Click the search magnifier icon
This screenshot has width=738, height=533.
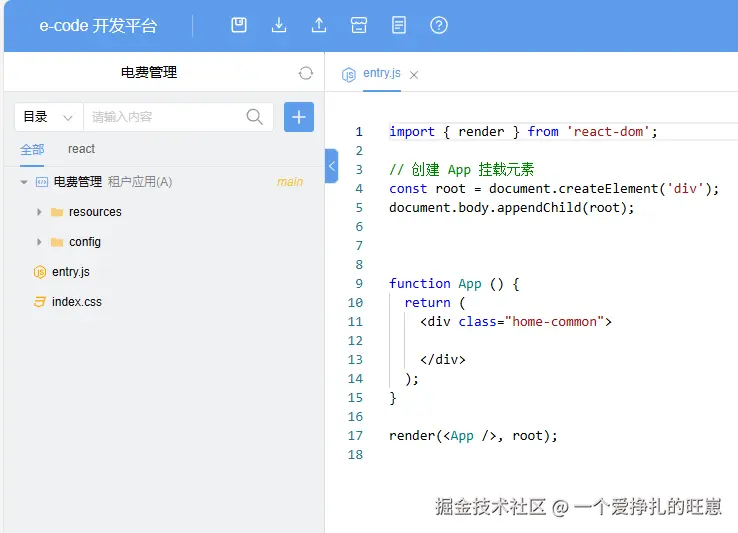click(255, 117)
